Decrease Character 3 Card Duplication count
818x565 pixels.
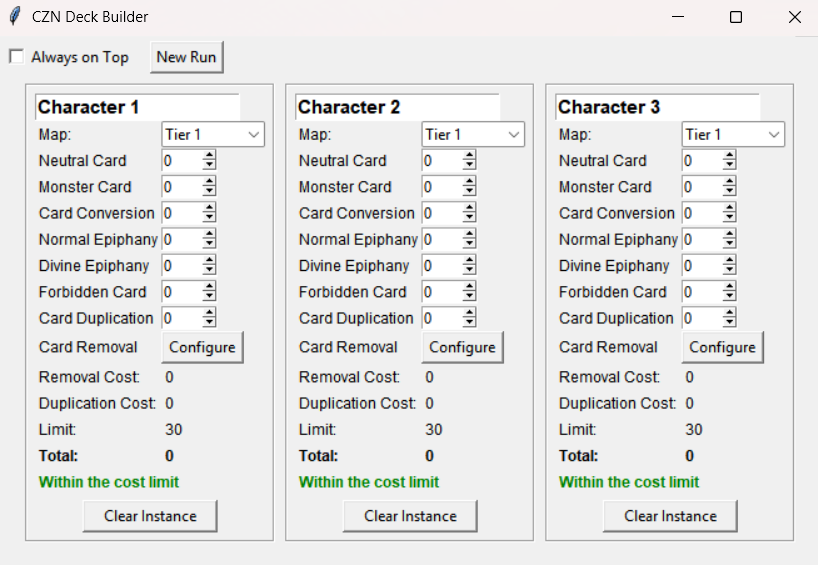tap(729, 323)
